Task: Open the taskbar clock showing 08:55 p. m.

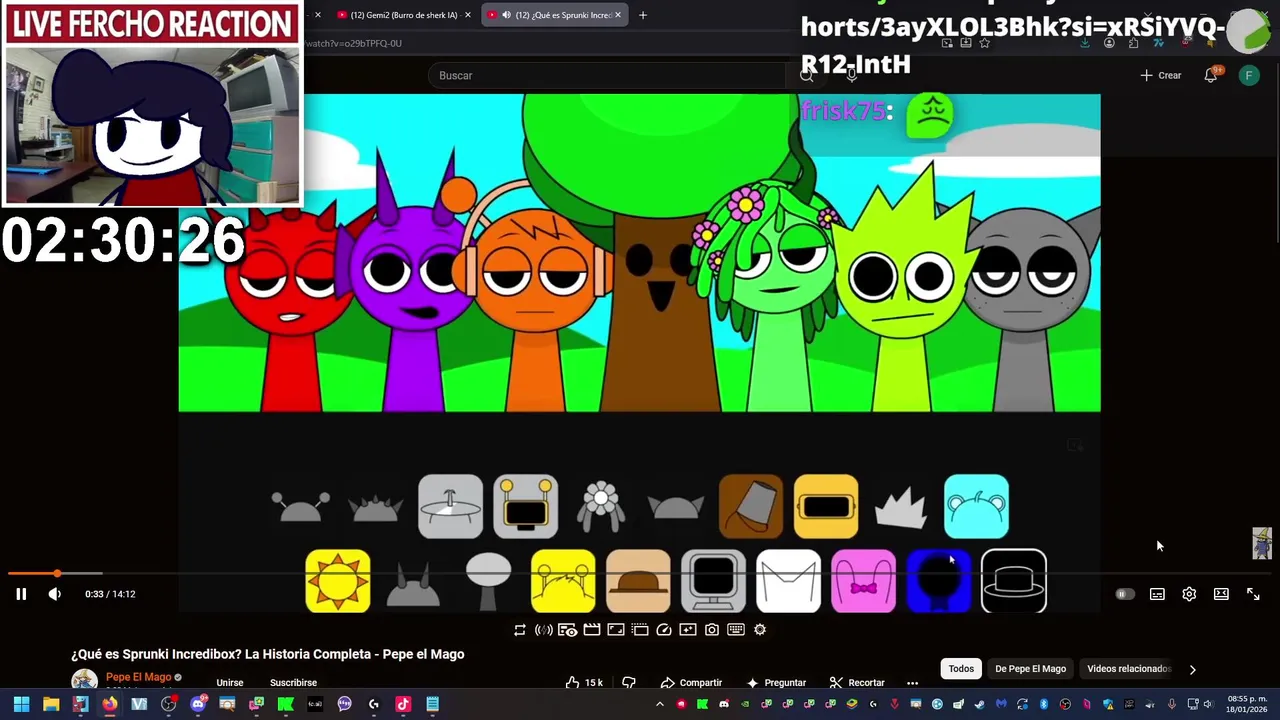Action: coord(1247,704)
